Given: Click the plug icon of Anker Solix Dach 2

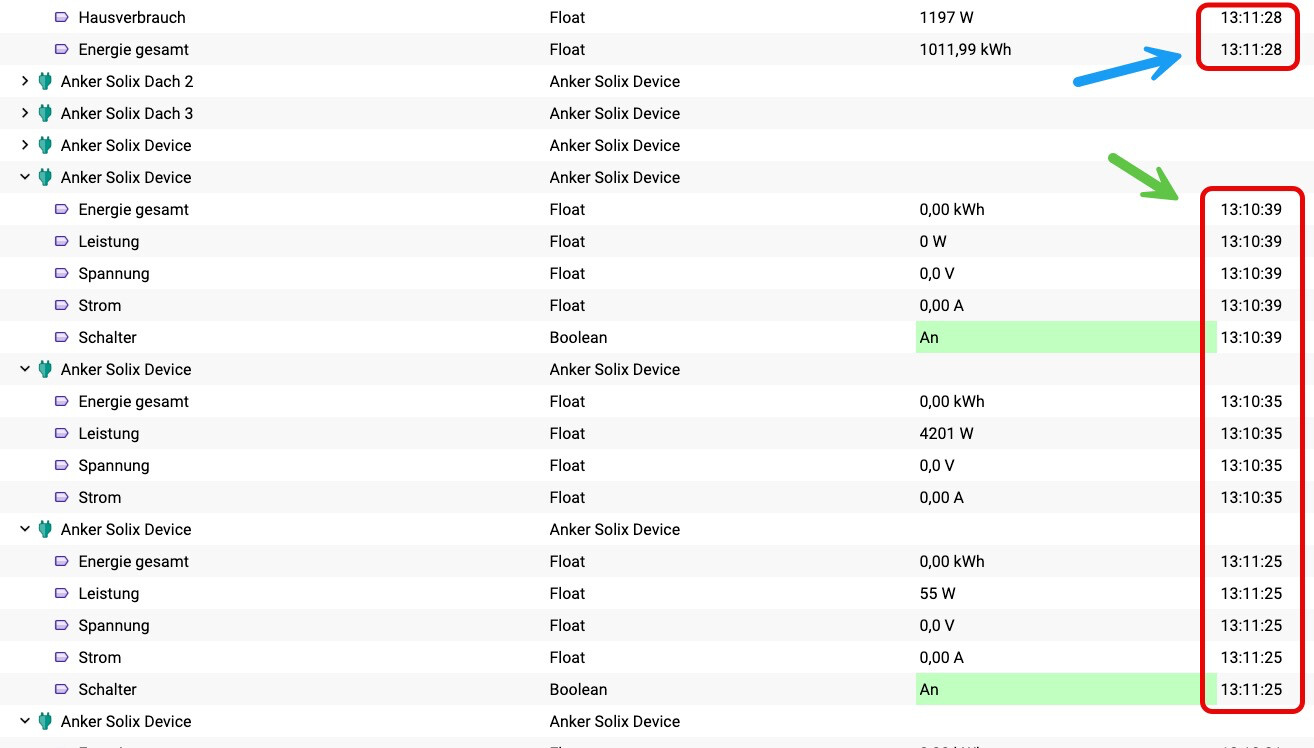Looking at the screenshot, I should pos(44,81).
